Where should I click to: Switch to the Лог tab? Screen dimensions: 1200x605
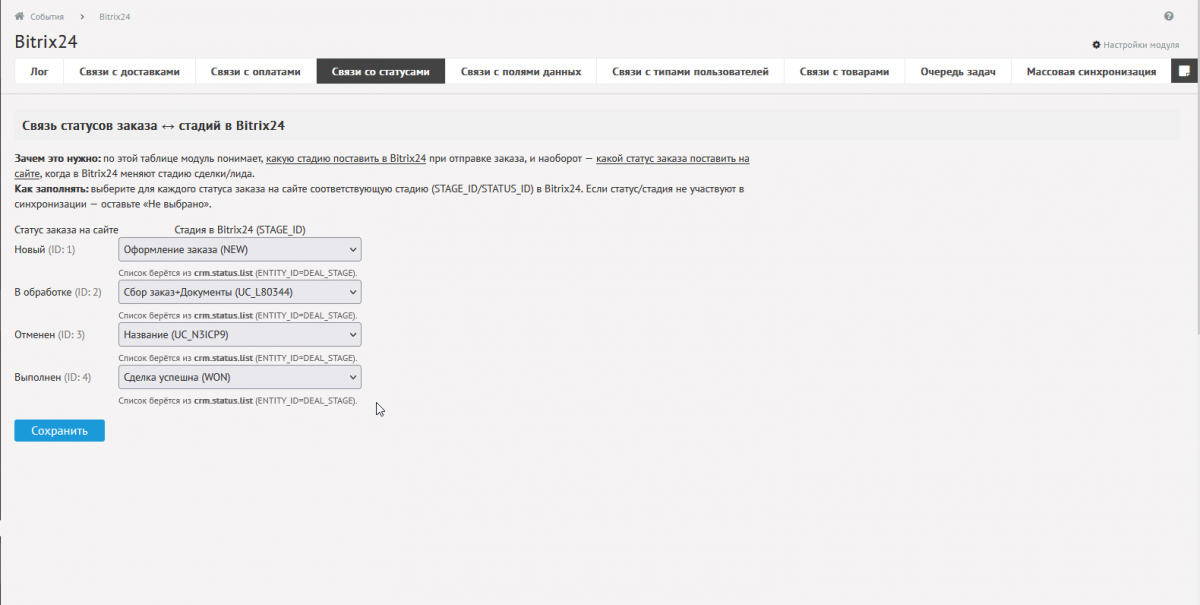[40, 72]
